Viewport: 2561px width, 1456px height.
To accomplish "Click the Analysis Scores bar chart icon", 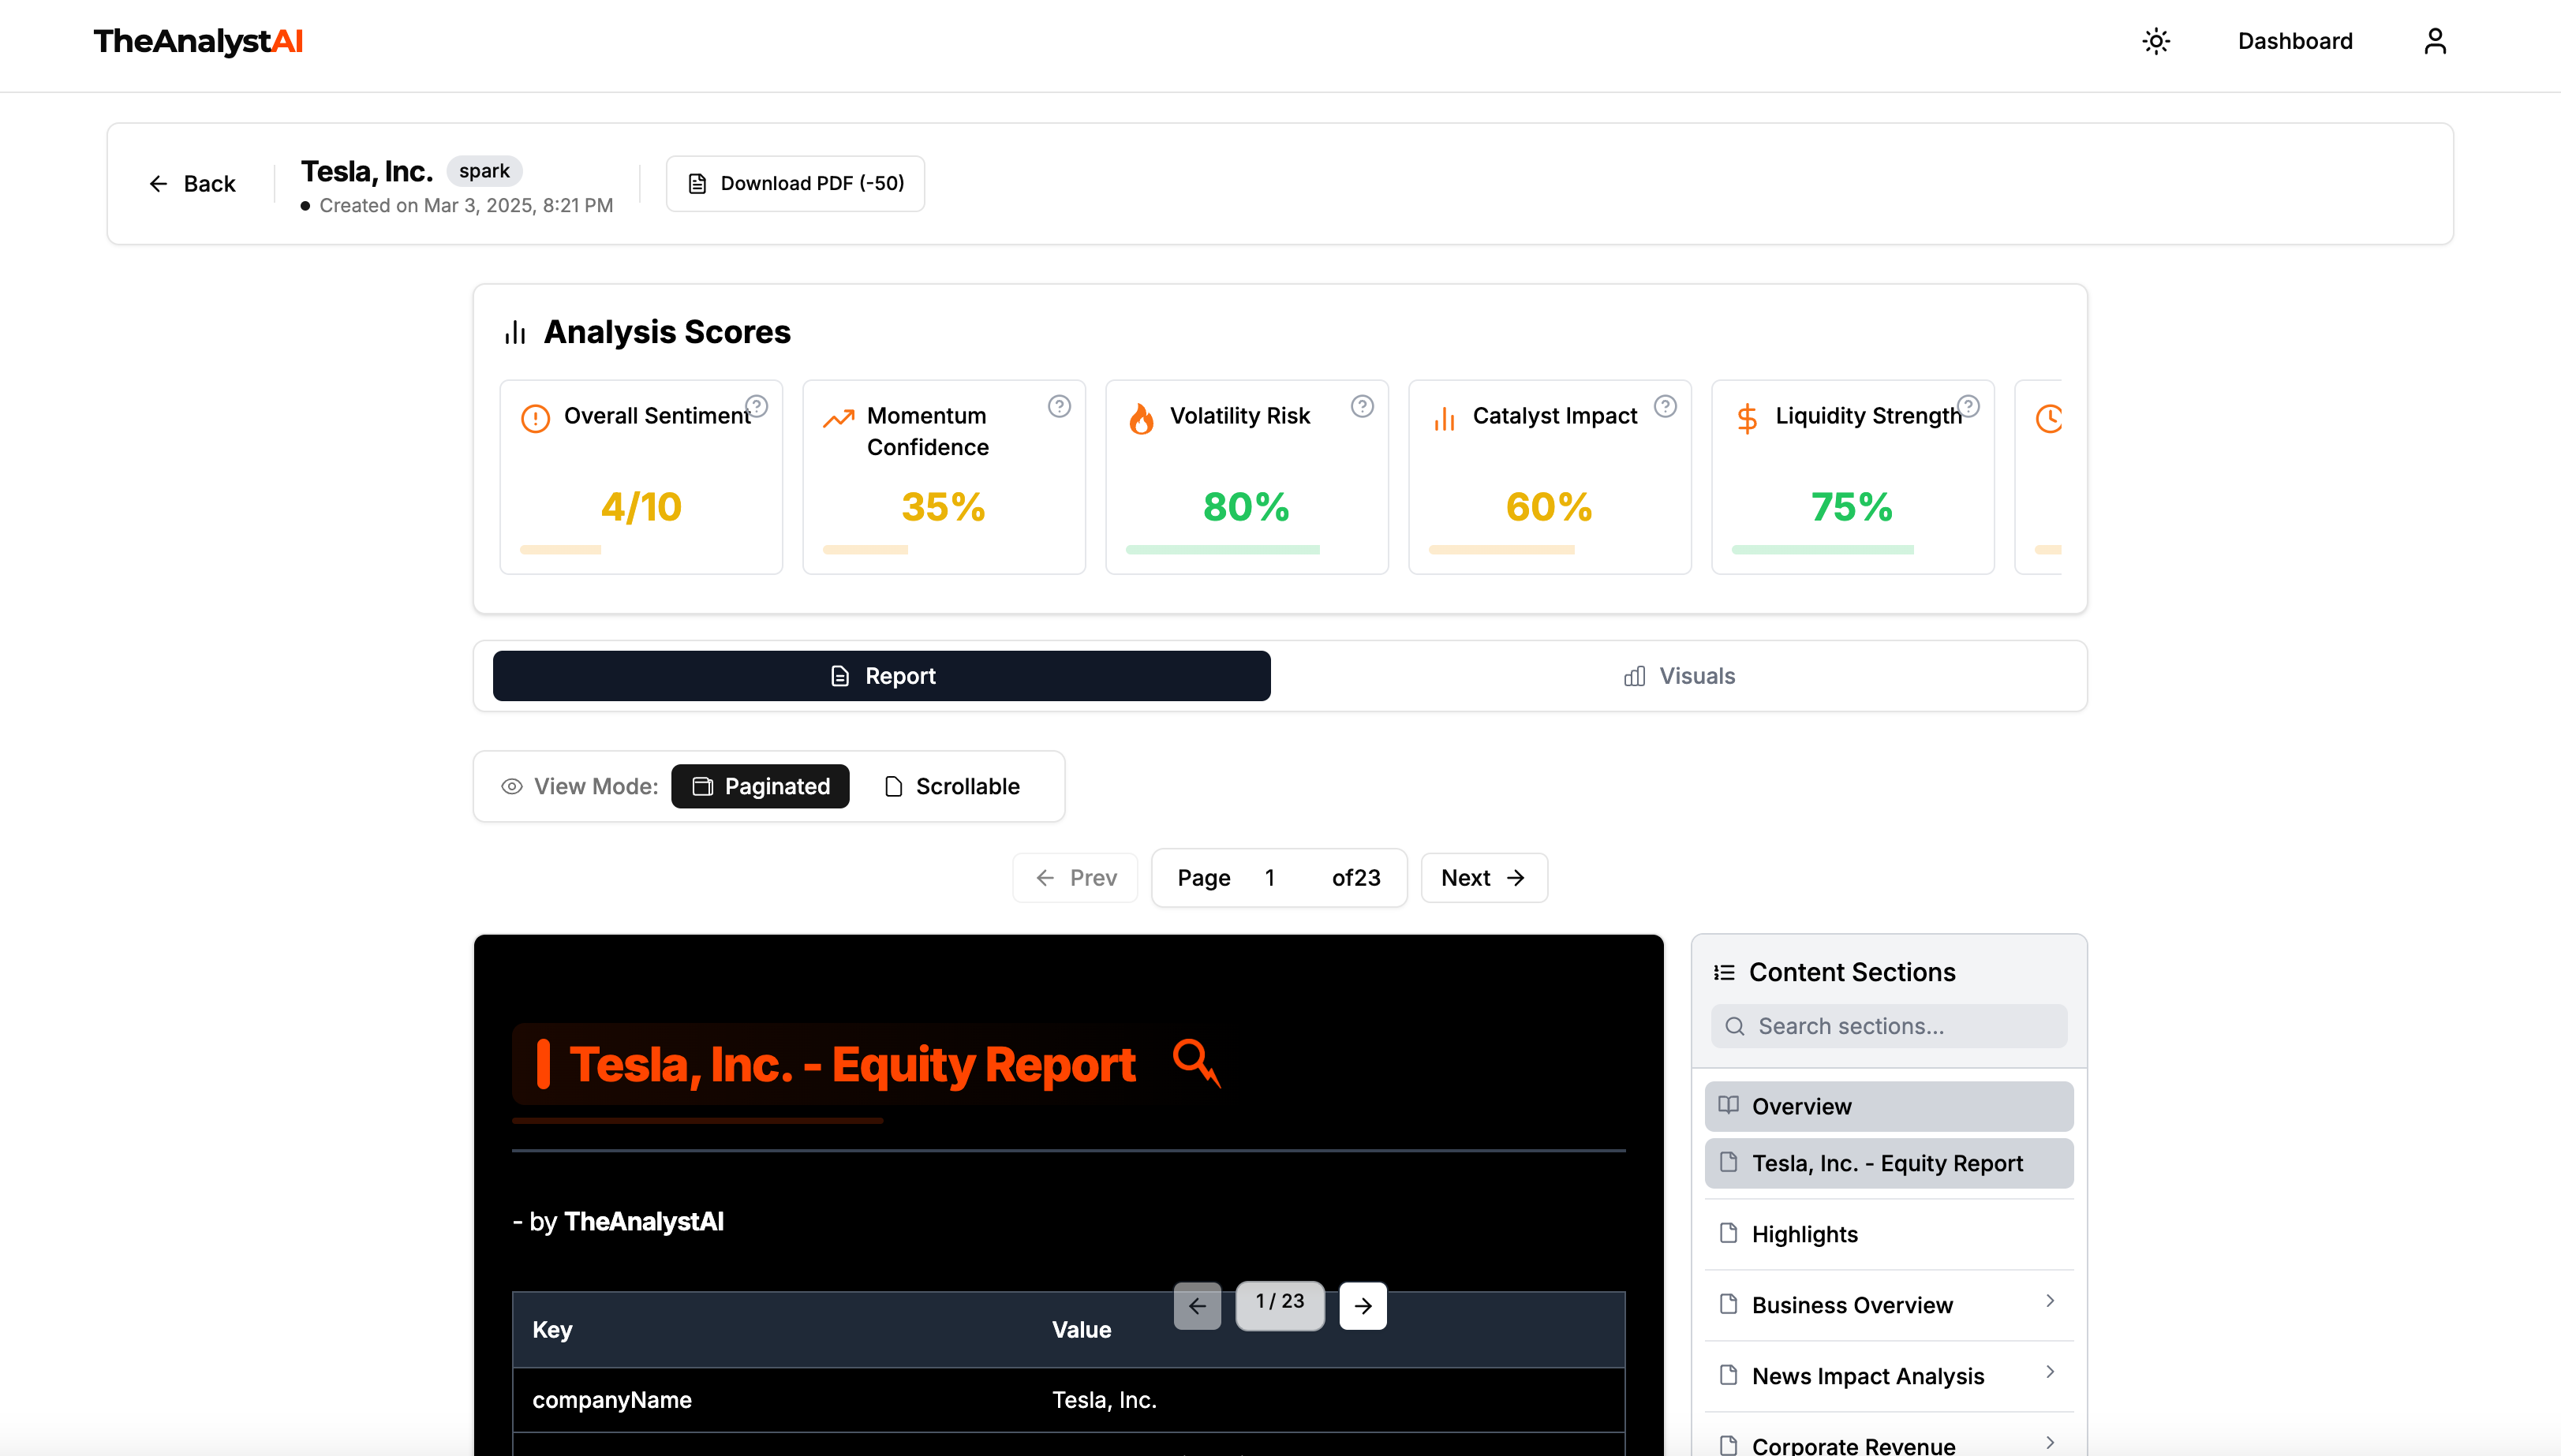I will click(x=516, y=332).
